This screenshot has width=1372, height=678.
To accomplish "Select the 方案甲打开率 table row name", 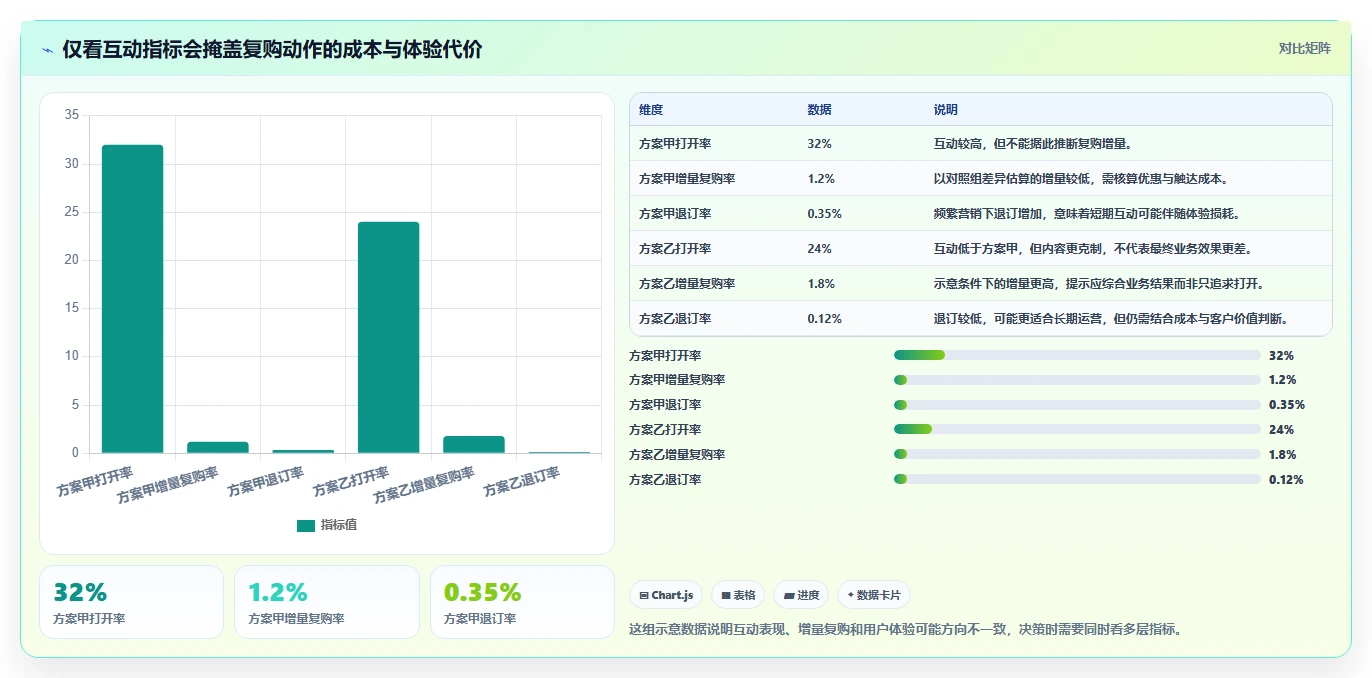I will (675, 143).
